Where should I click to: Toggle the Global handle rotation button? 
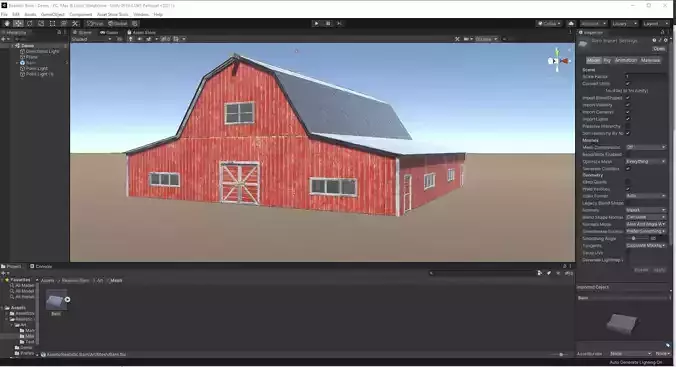tap(118, 23)
